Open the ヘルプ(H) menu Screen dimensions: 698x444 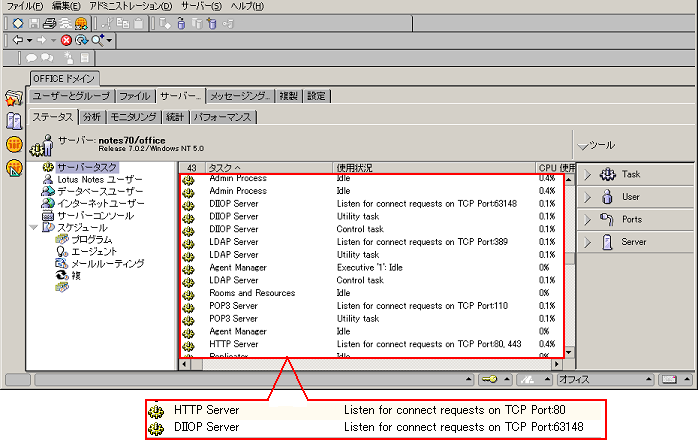pyautogui.click(x=248, y=6)
